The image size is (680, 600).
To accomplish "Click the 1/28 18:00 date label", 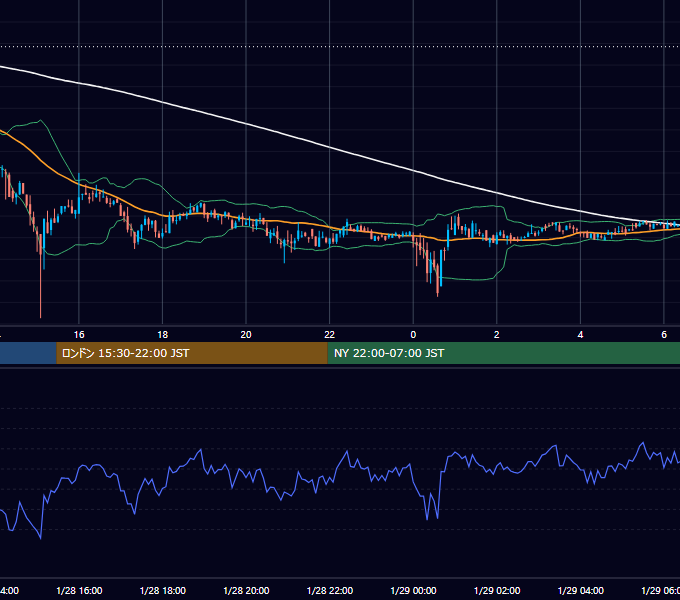I will 163,590.
